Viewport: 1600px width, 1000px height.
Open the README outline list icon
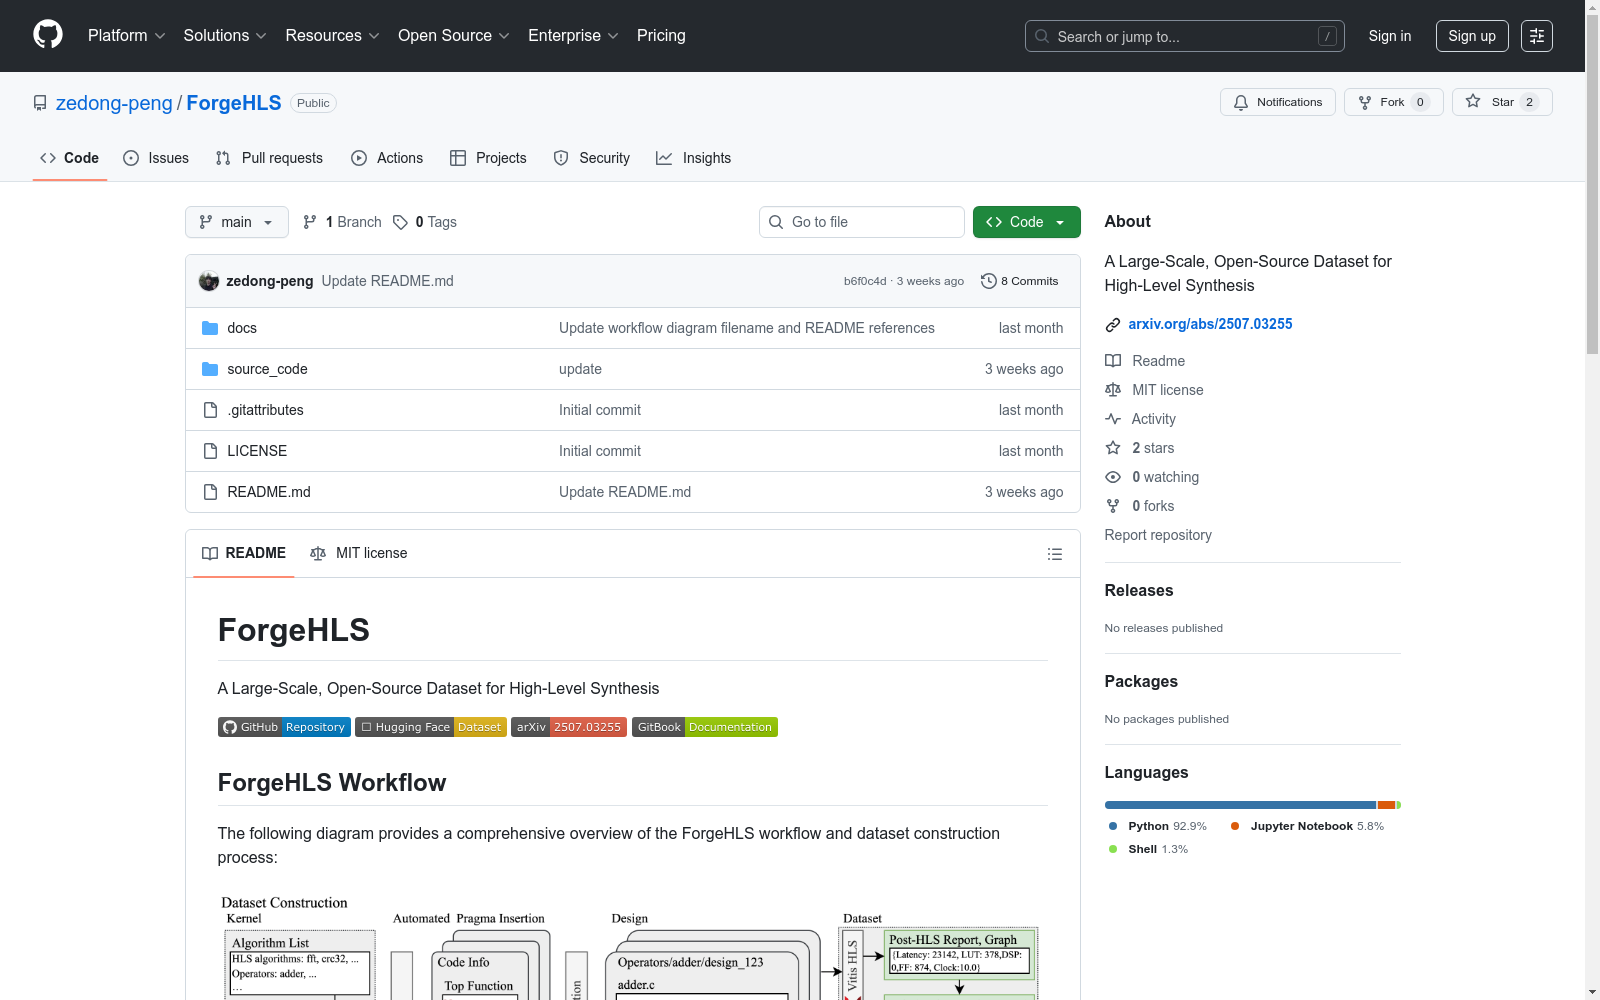[1055, 554]
